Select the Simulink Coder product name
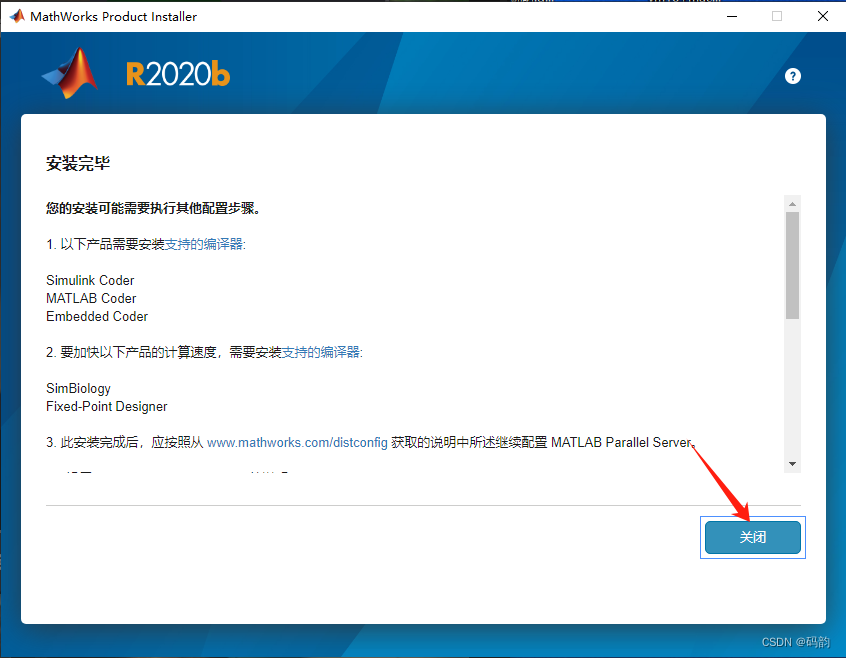This screenshot has height=658, width=846. click(89, 280)
